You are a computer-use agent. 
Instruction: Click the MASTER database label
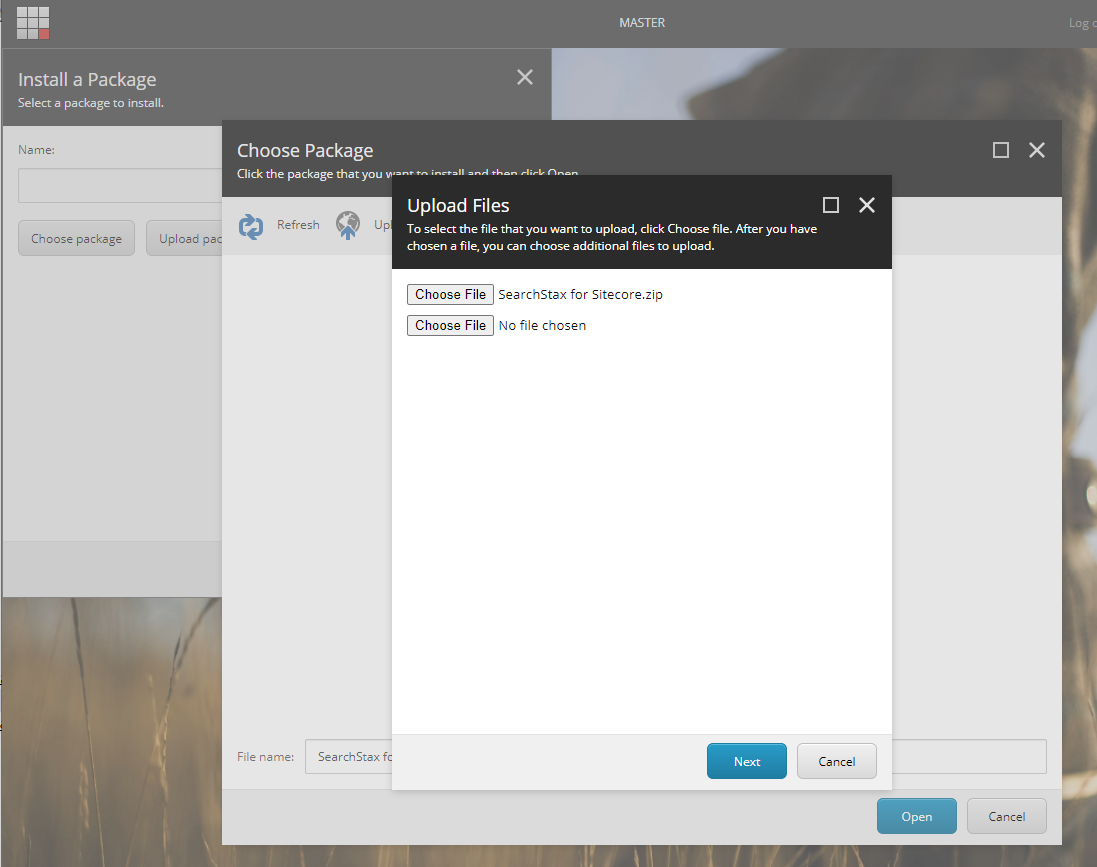(x=642, y=22)
